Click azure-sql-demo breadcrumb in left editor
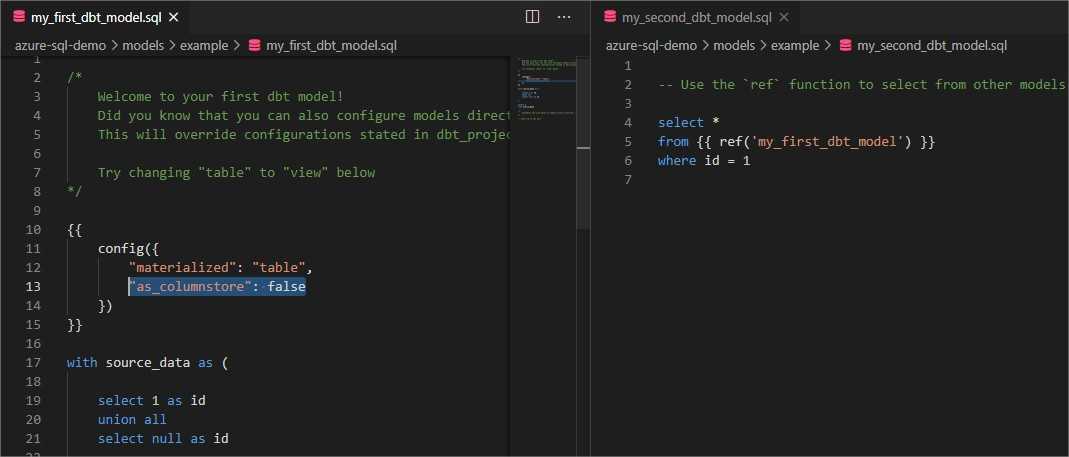Image resolution: width=1069 pixels, height=457 pixels. coord(61,46)
